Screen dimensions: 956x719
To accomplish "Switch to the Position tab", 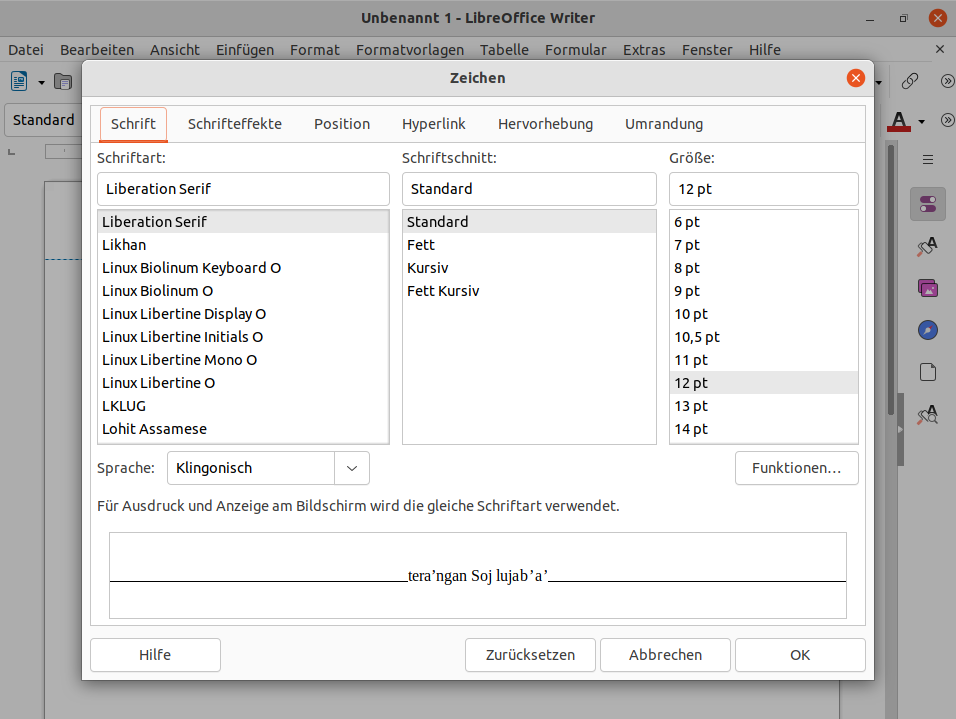I will (x=342, y=124).
